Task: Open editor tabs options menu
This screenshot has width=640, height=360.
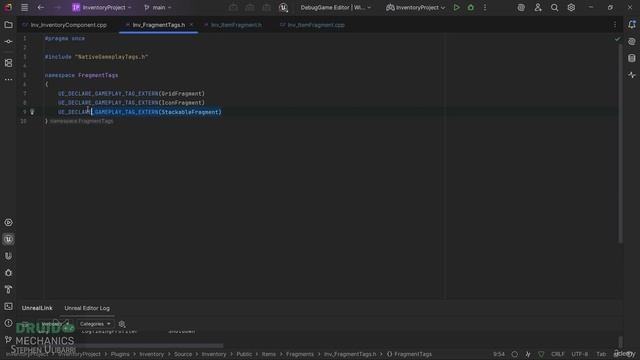Action: click(x=615, y=25)
